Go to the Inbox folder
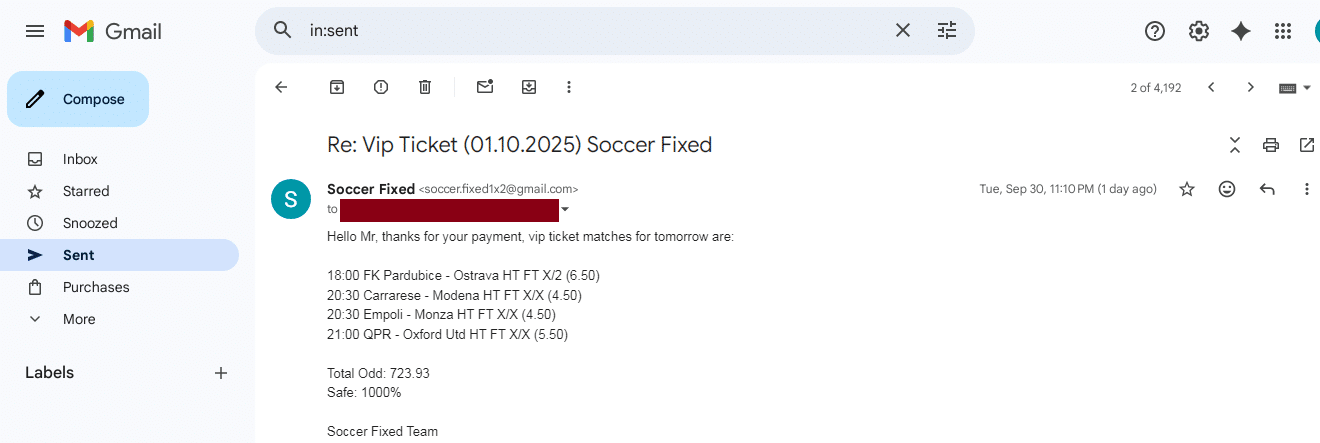This screenshot has height=443, width=1320. [x=80, y=159]
